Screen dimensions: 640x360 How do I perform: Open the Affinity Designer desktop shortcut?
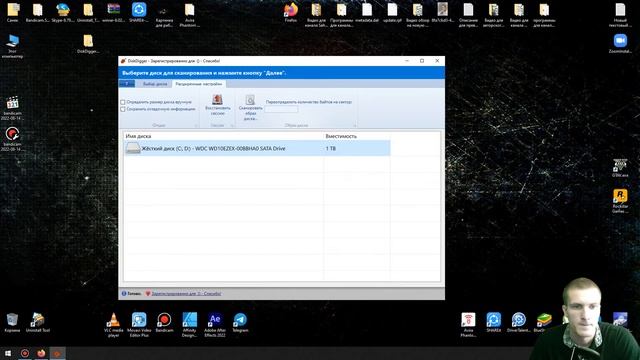[x=189, y=324]
